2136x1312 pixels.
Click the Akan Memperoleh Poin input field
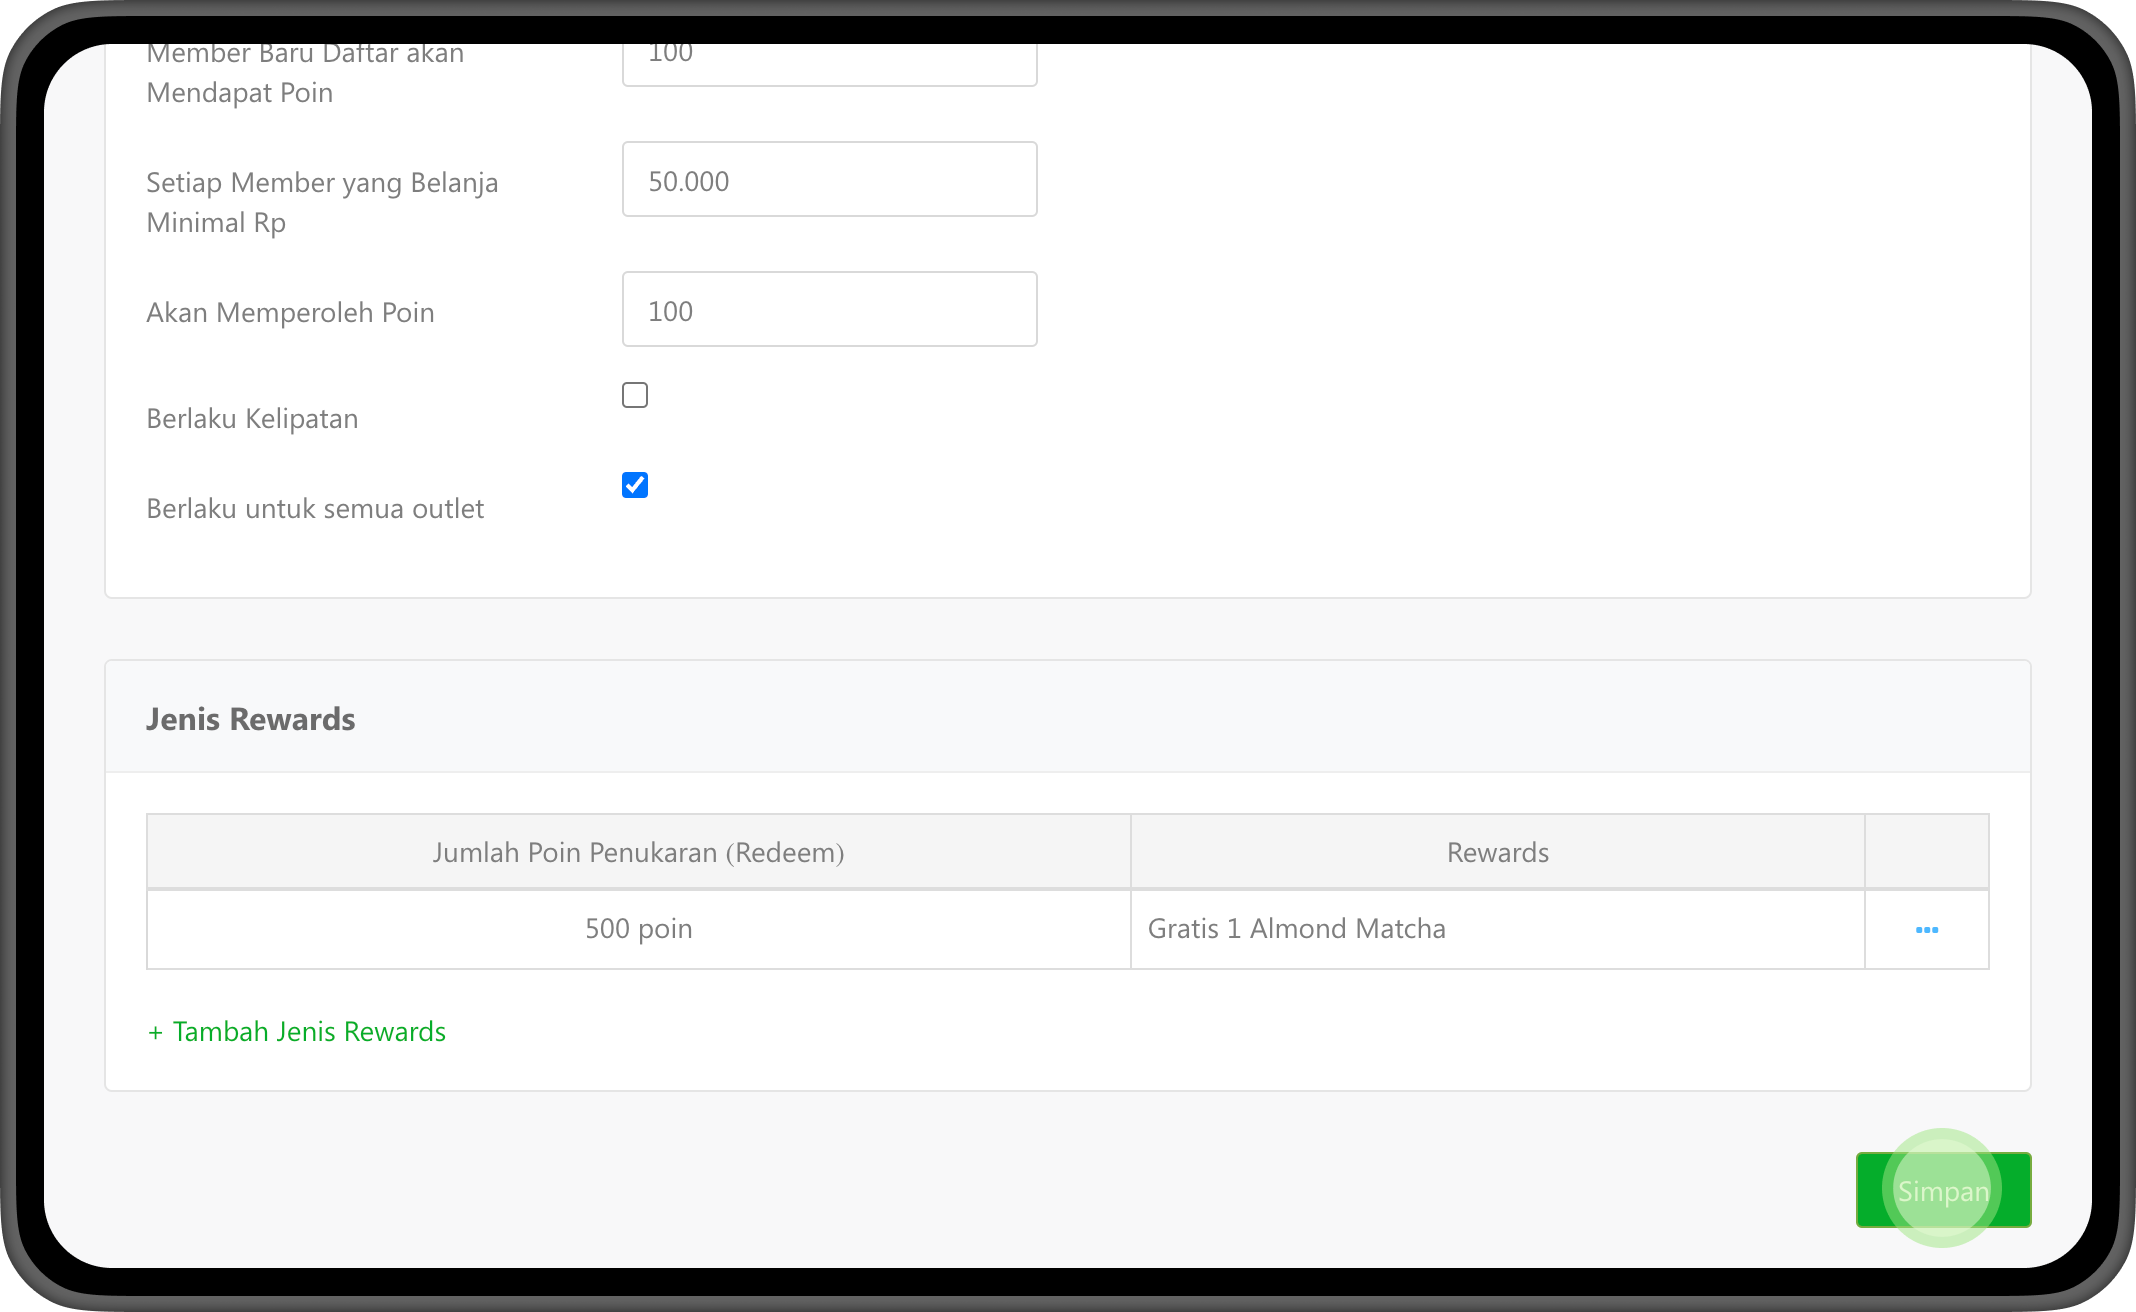pos(829,310)
